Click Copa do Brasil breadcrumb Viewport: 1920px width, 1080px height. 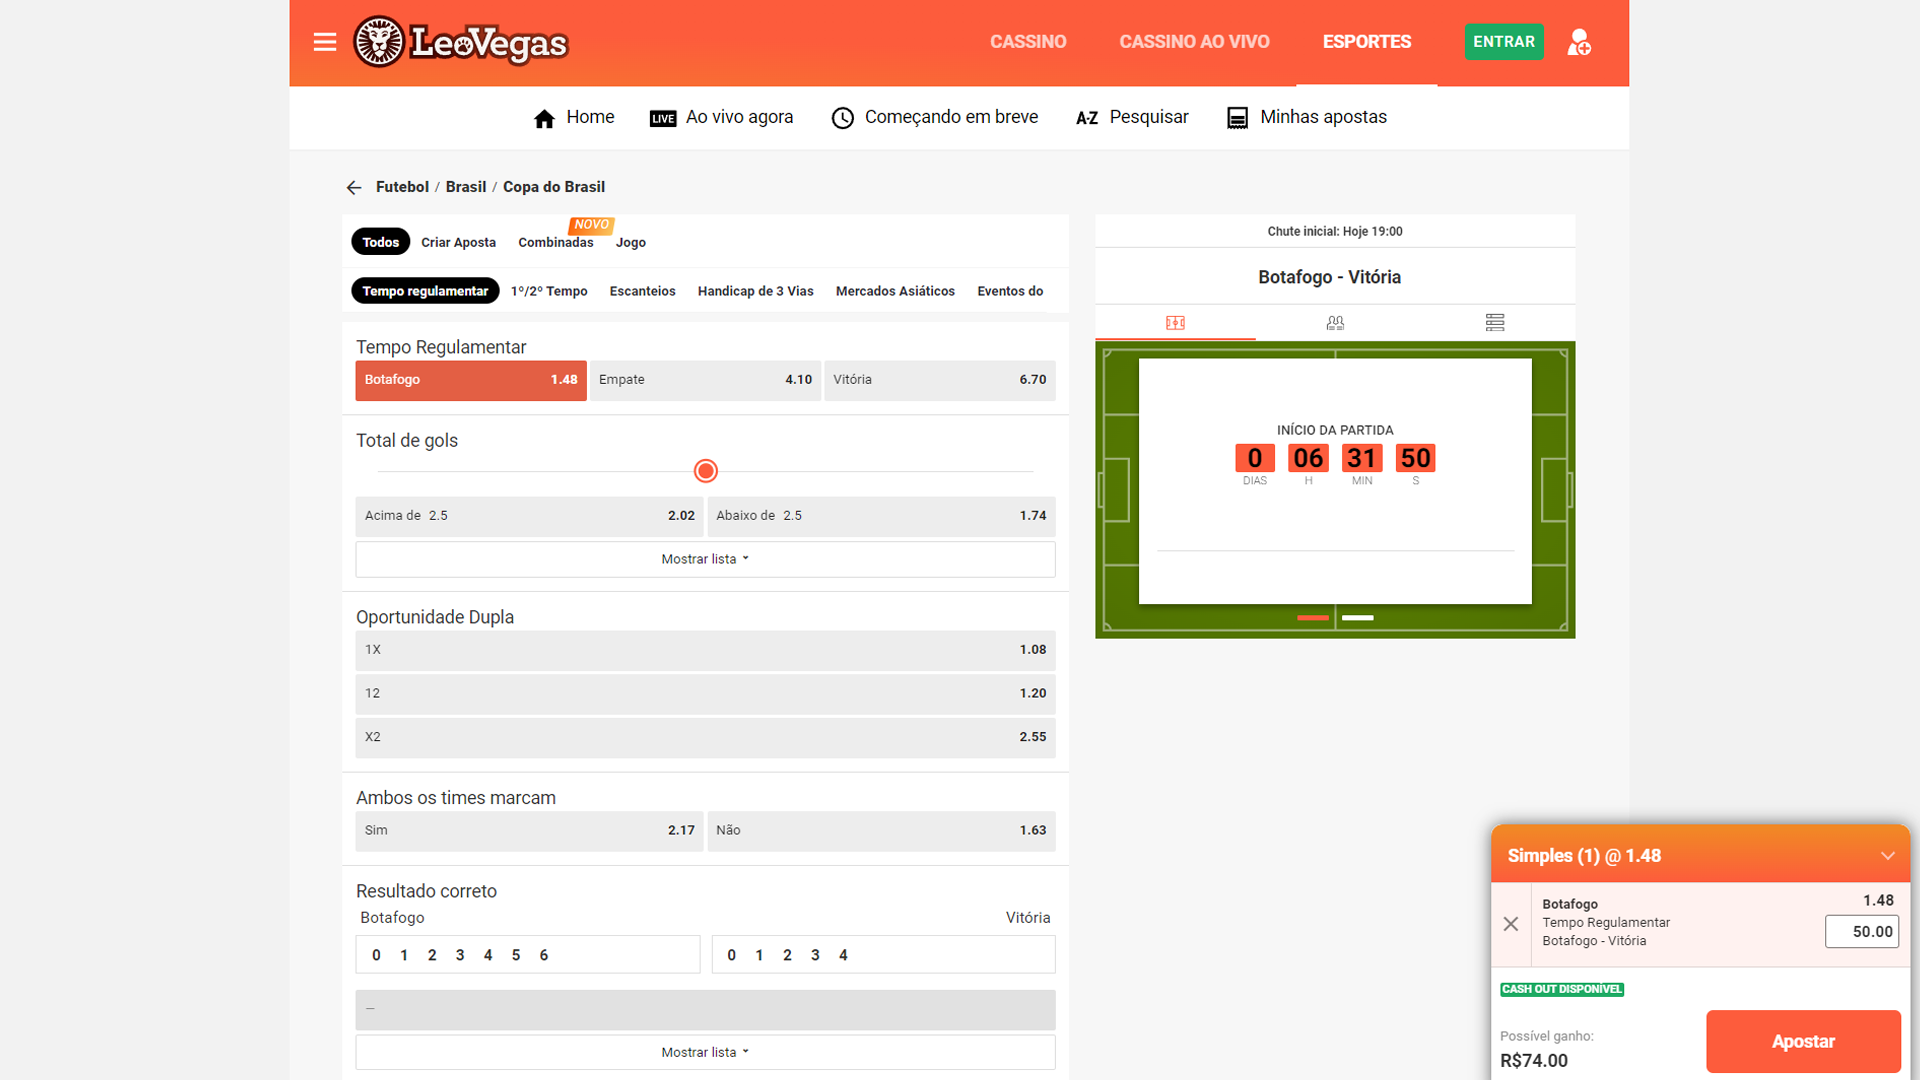point(554,187)
